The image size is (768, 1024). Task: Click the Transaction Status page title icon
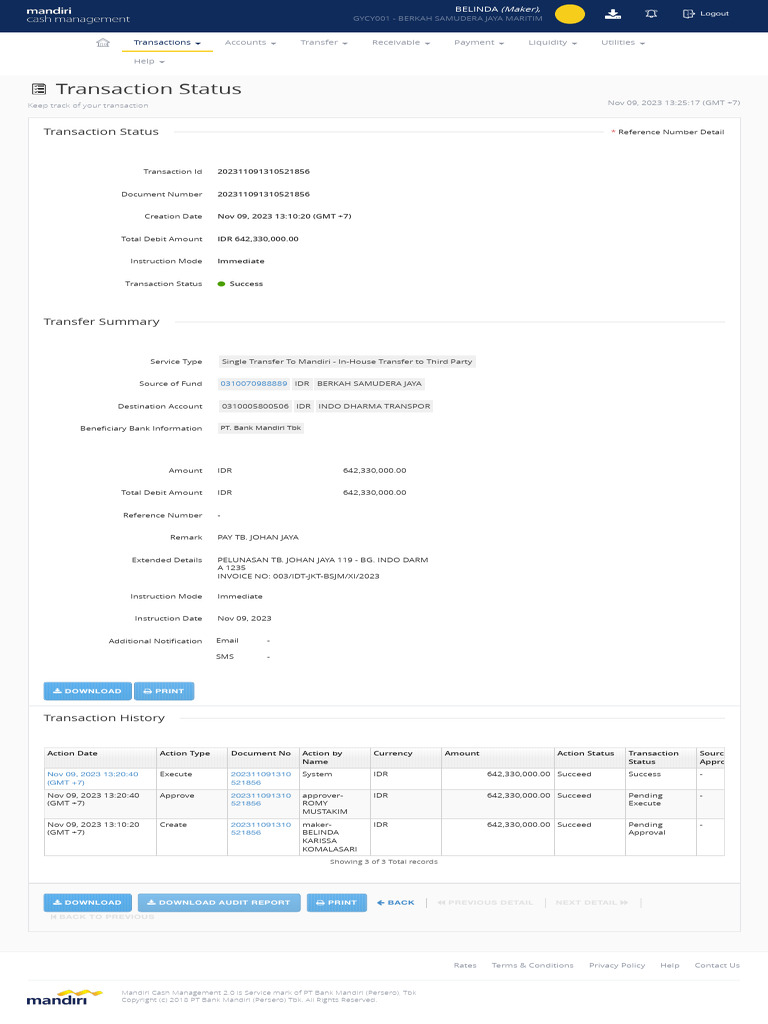(x=39, y=89)
